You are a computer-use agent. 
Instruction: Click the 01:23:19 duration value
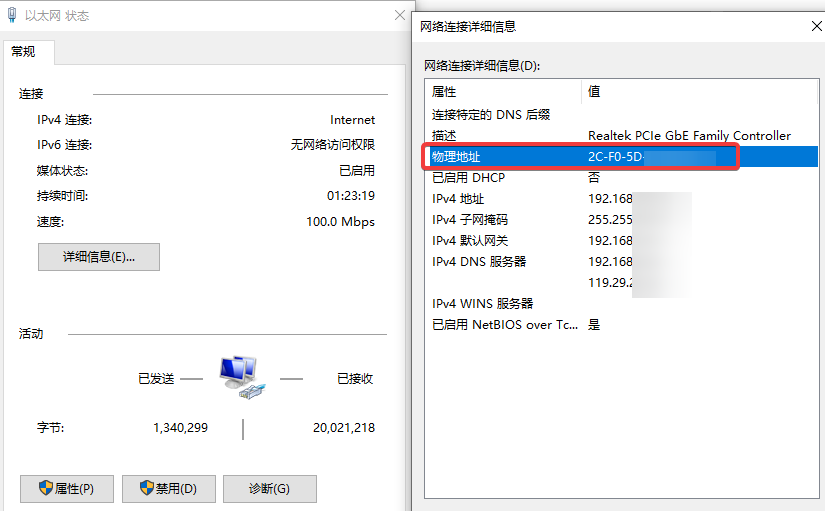351,196
